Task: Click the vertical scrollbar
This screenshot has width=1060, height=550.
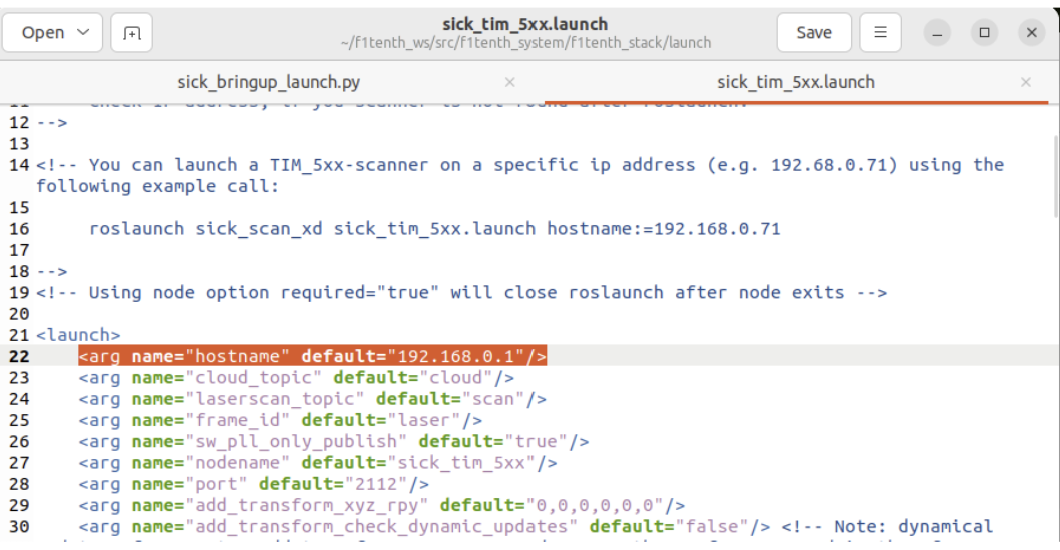Action: pos(1056,176)
